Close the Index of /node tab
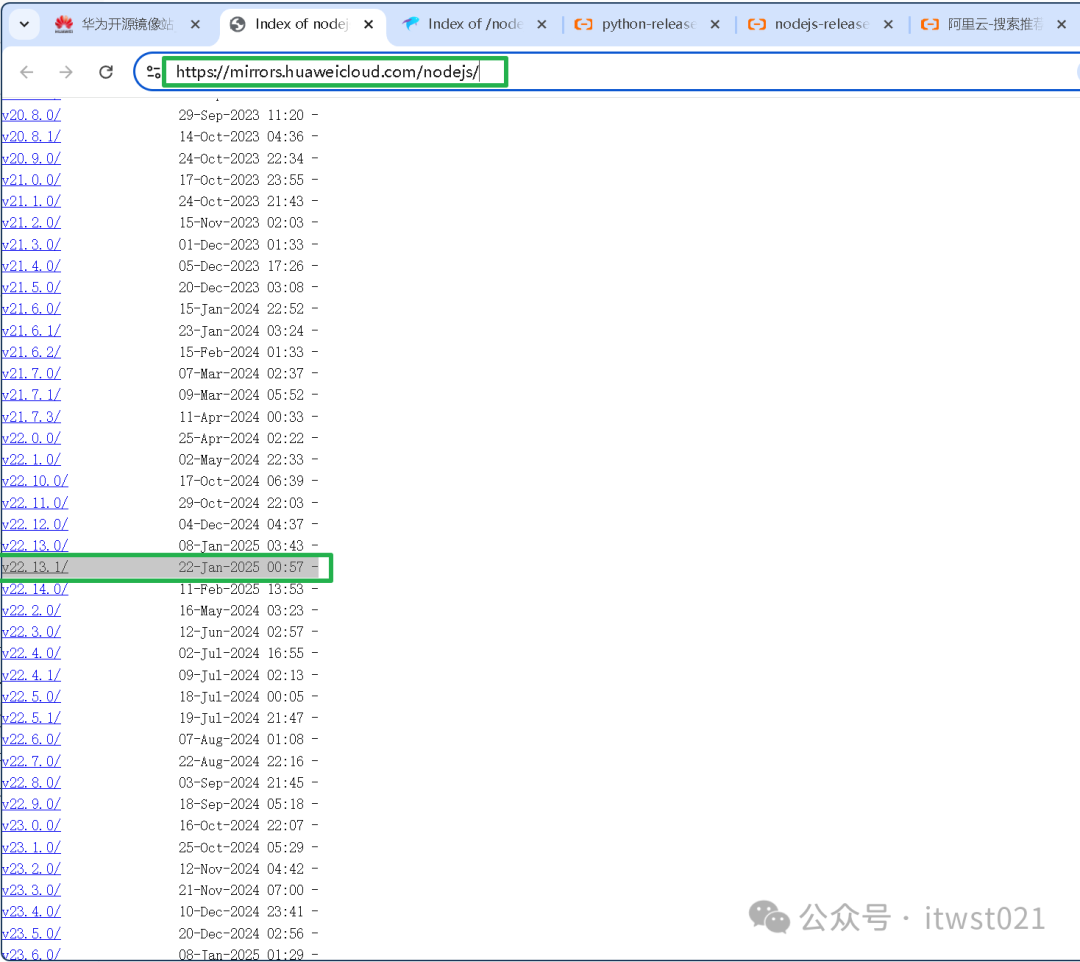Screen dimensions: 1080x962 tap(542, 24)
